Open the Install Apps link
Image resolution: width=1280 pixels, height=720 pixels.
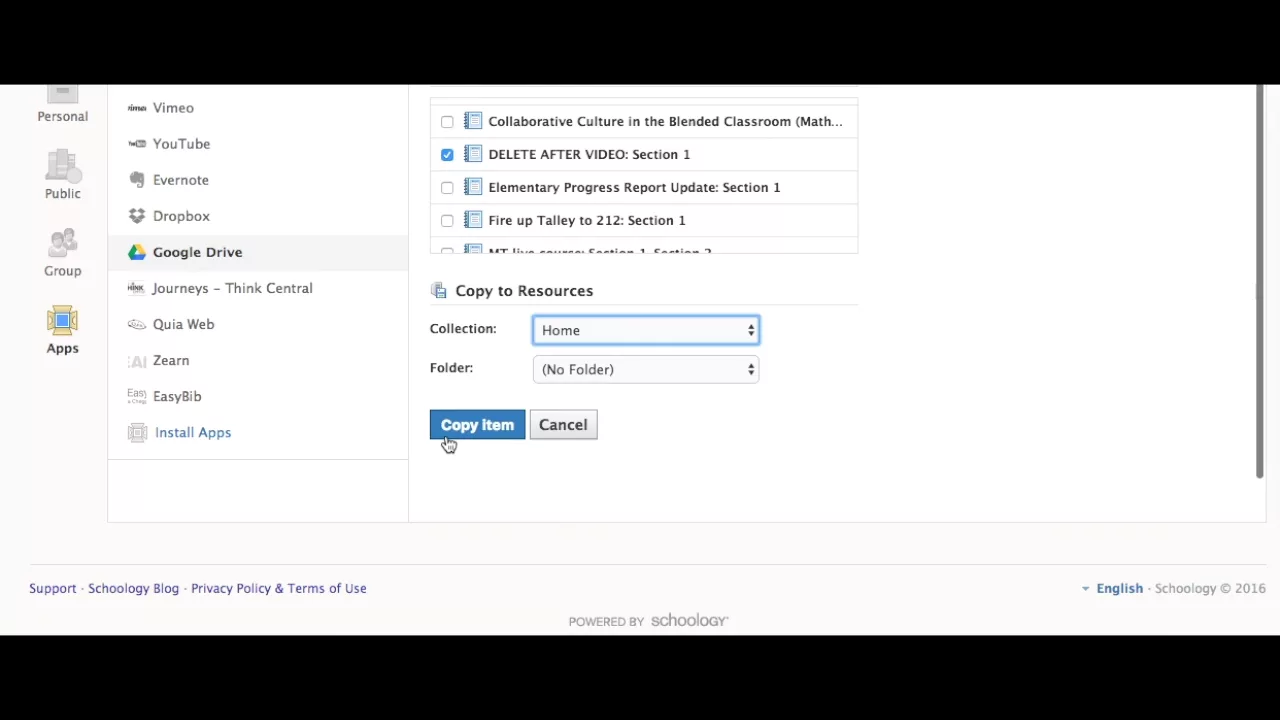coord(193,432)
